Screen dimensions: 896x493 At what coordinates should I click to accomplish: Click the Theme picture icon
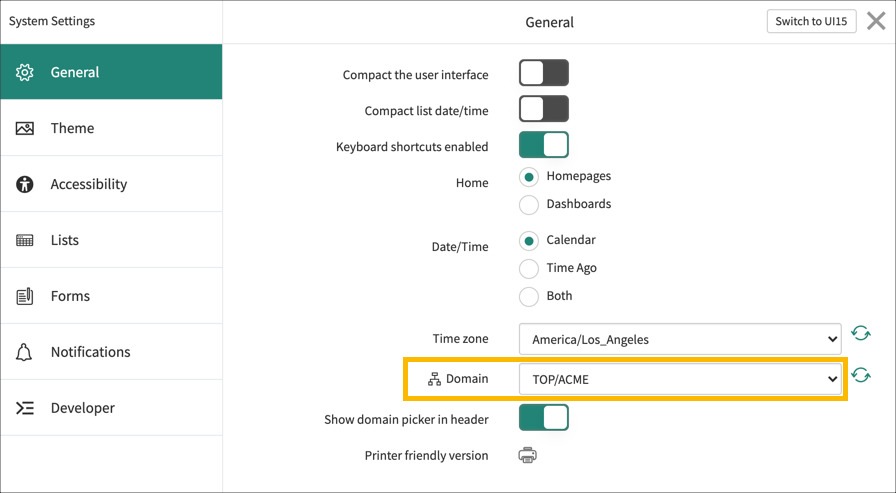[26, 128]
